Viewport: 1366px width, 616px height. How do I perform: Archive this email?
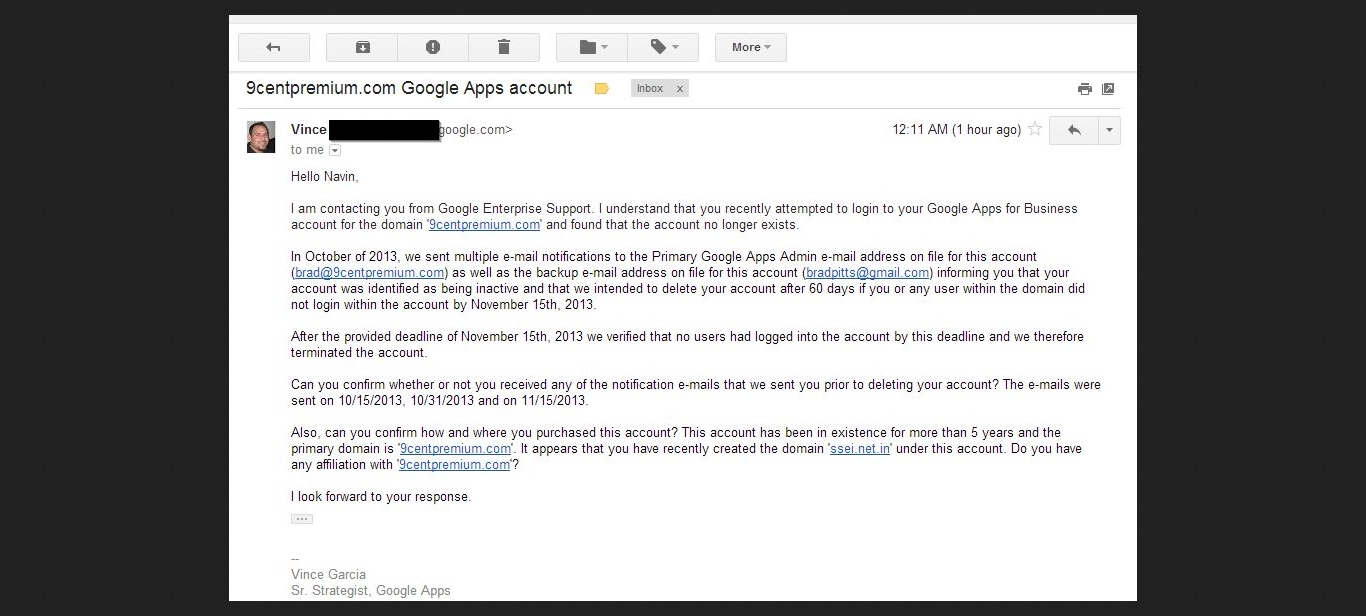coord(362,47)
